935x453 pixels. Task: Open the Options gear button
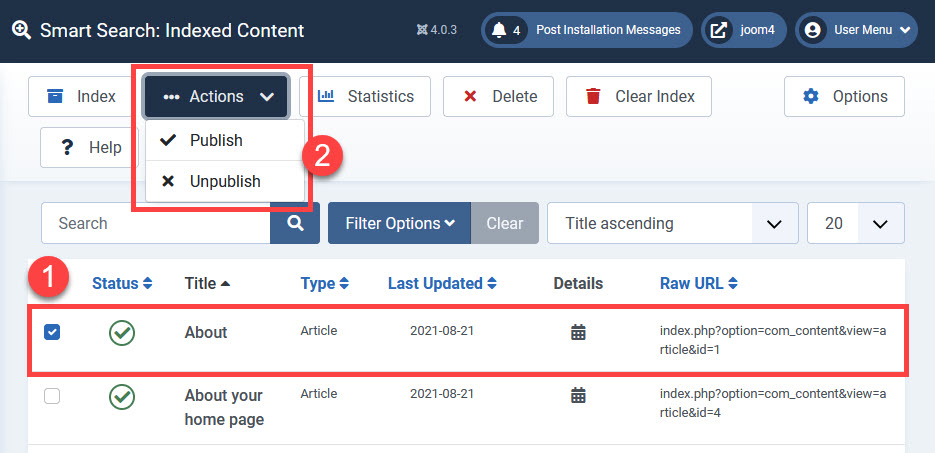click(x=845, y=96)
